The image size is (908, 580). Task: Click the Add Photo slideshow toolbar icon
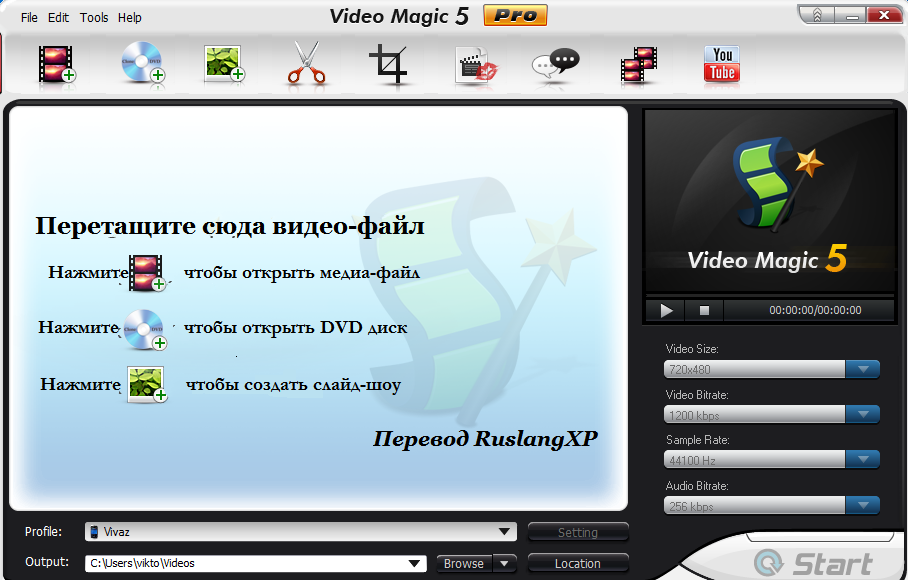pyautogui.click(x=225, y=63)
